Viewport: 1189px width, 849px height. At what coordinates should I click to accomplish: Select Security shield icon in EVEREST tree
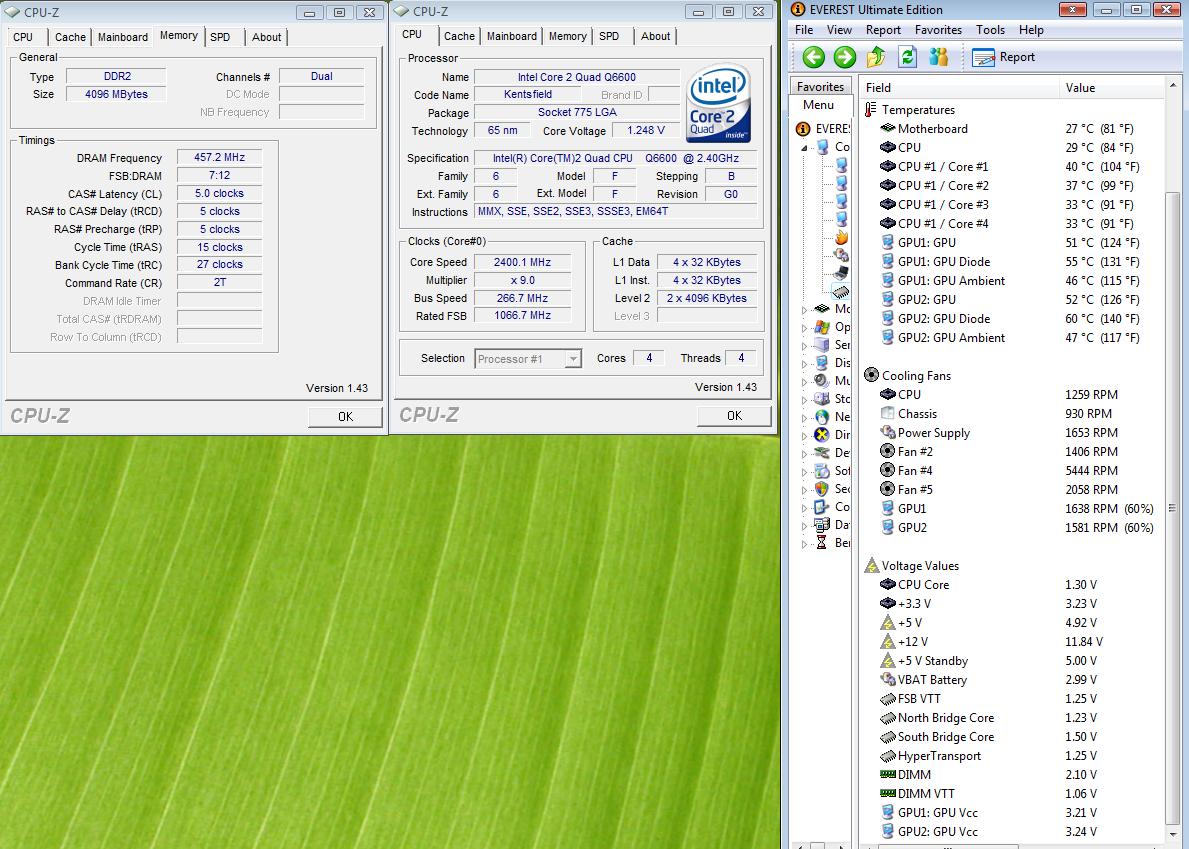click(821, 489)
